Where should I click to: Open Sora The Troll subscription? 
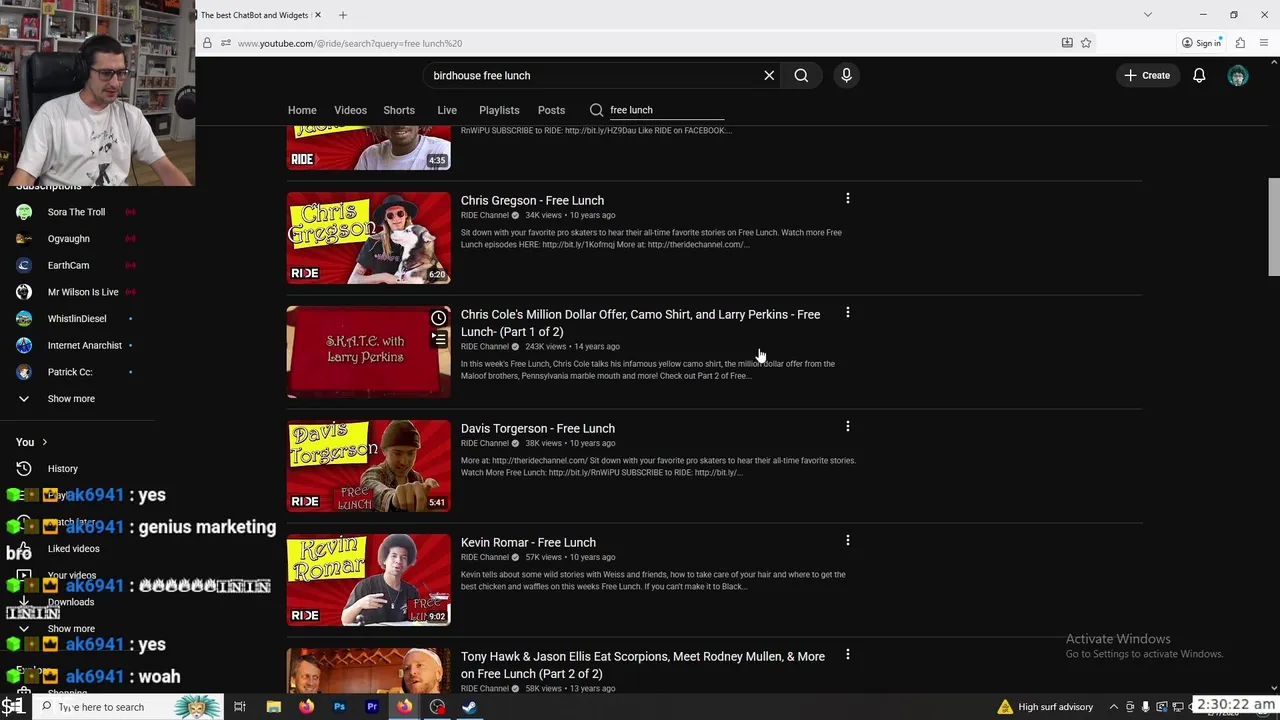point(76,212)
